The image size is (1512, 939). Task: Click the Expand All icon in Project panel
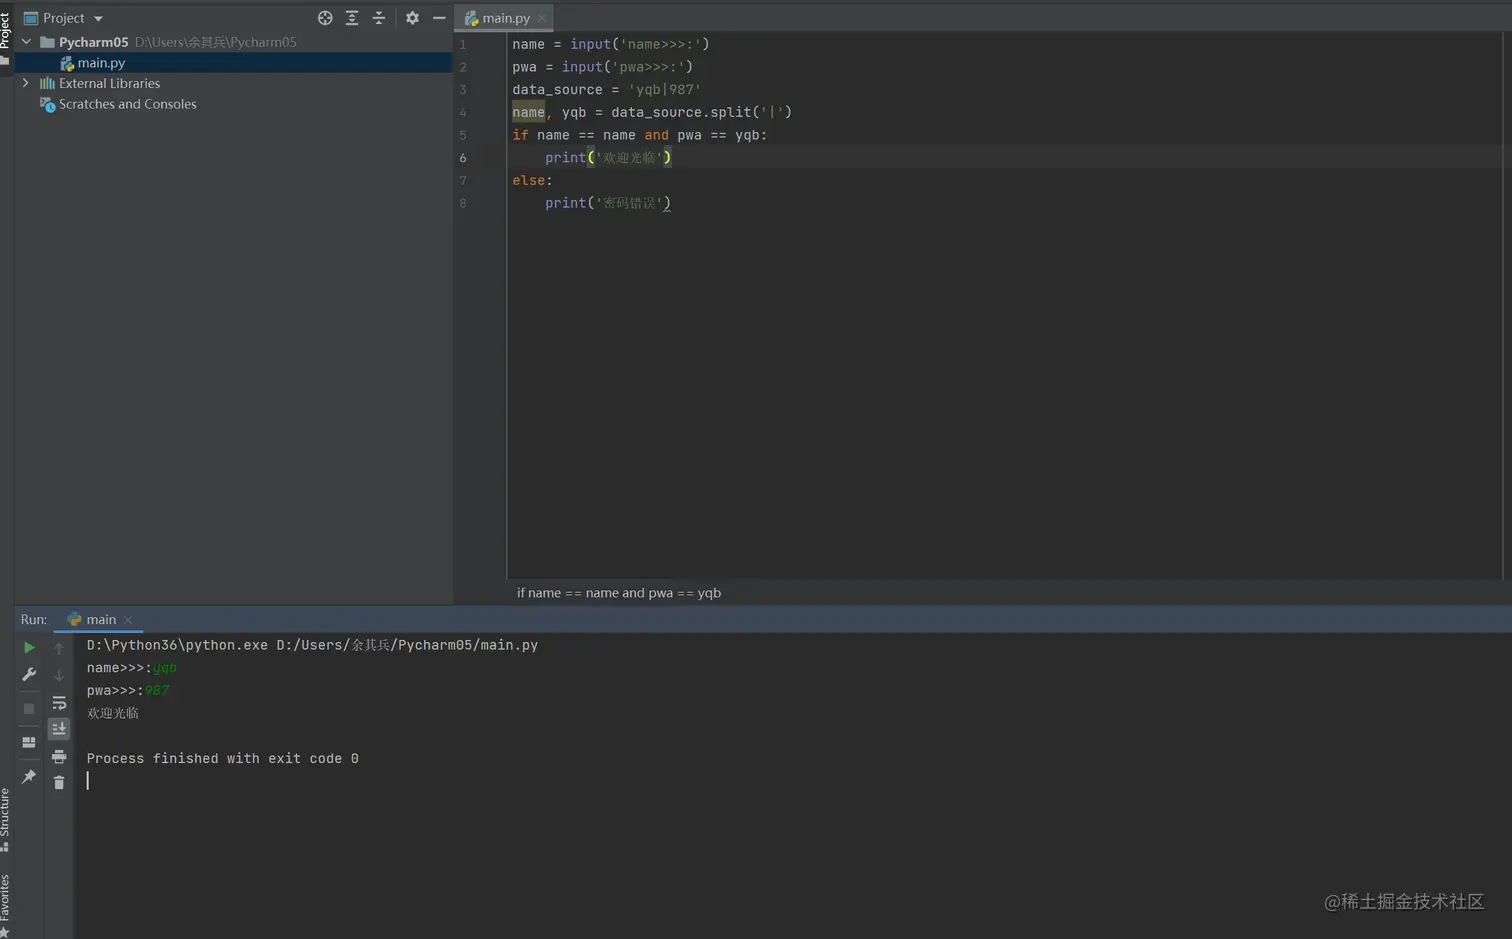coord(352,18)
